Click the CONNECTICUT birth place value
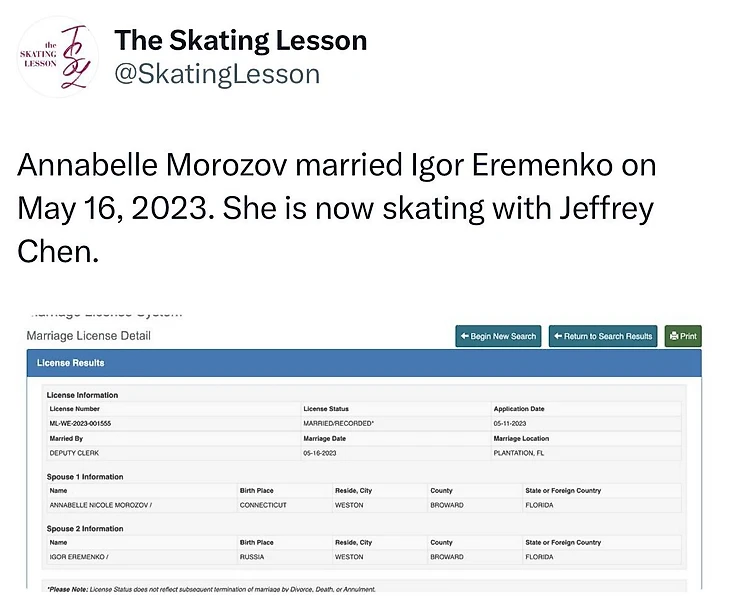The image size is (730, 596). [263, 505]
